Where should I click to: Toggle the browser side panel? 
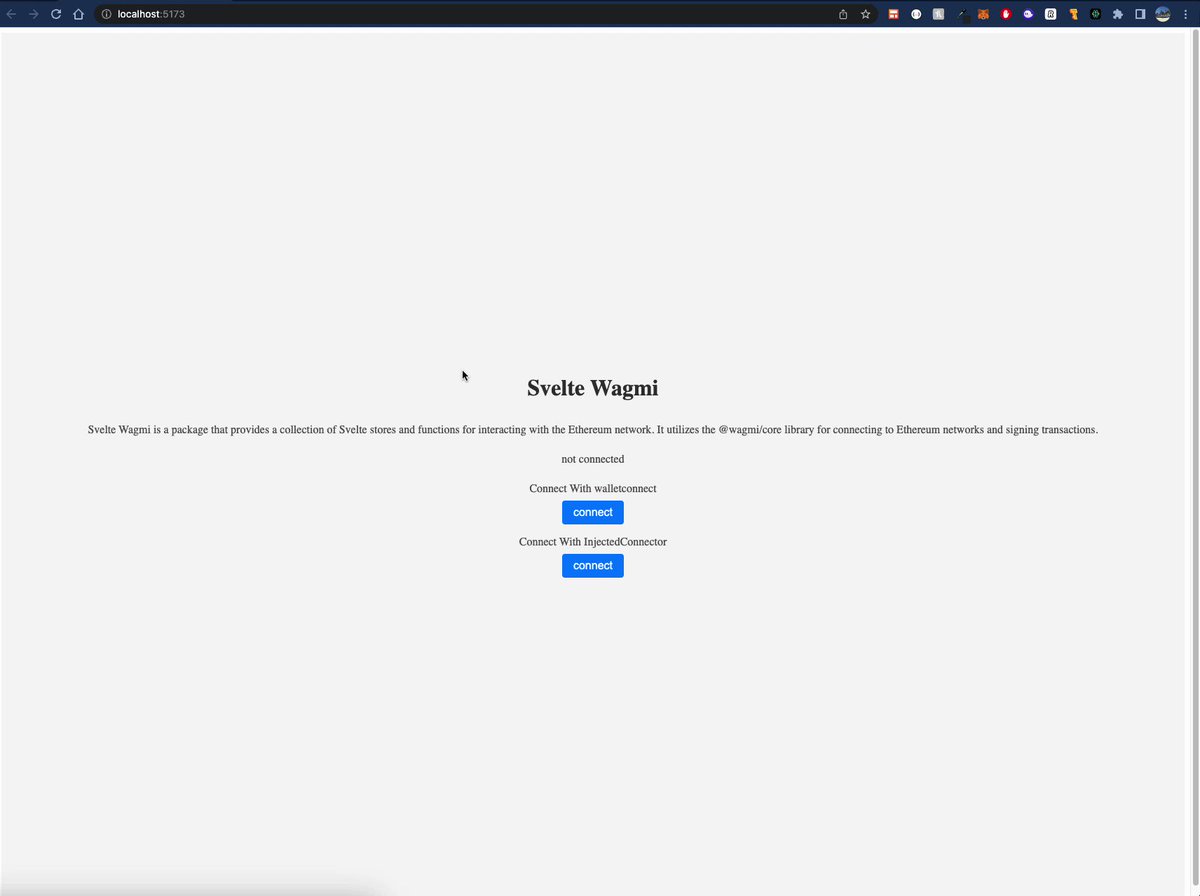click(x=1140, y=14)
